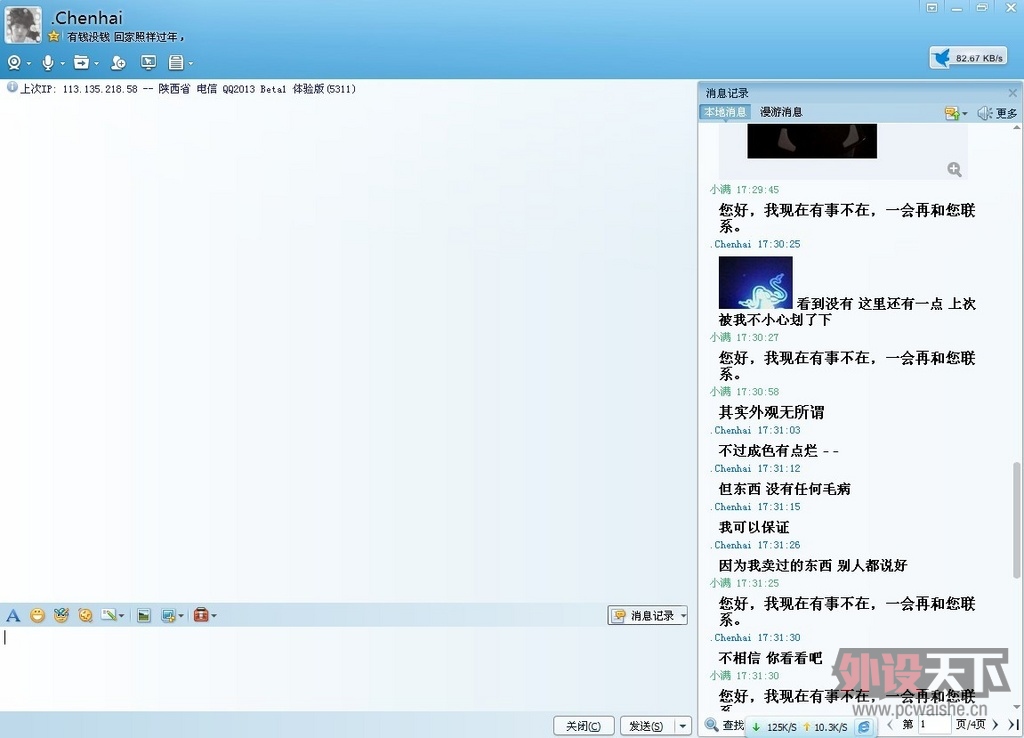Click message '其实外观无所谓'
This screenshot has height=738, width=1024.
771,412
